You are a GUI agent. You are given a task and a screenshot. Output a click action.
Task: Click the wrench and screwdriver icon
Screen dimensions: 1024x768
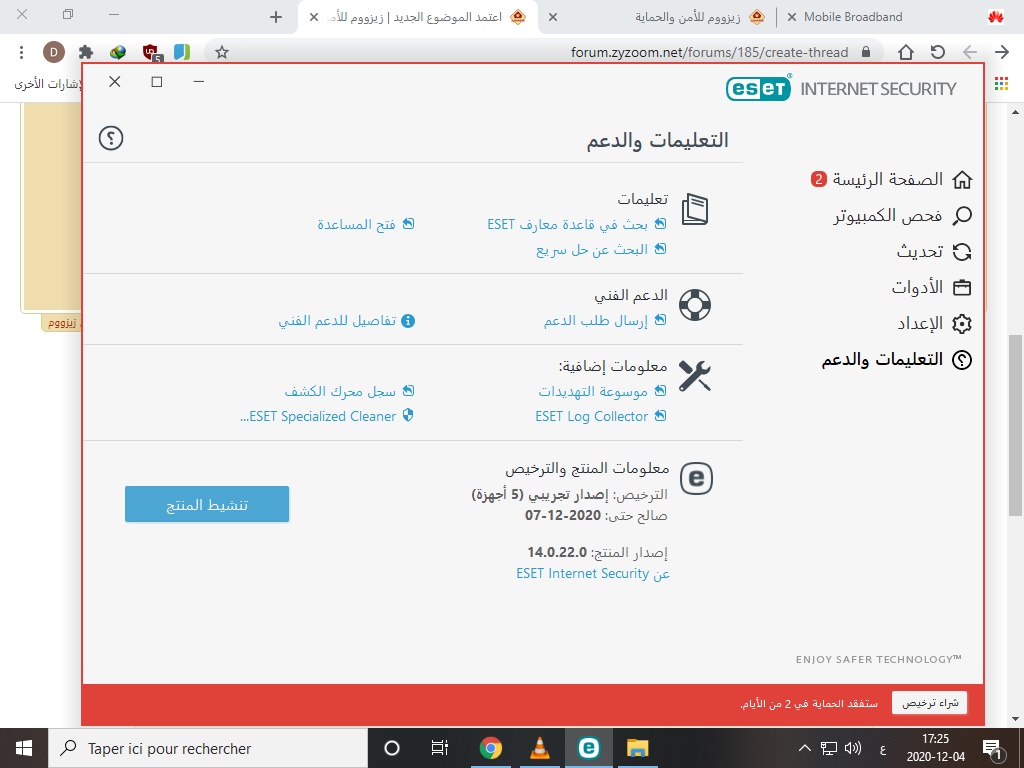pyautogui.click(x=695, y=376)
